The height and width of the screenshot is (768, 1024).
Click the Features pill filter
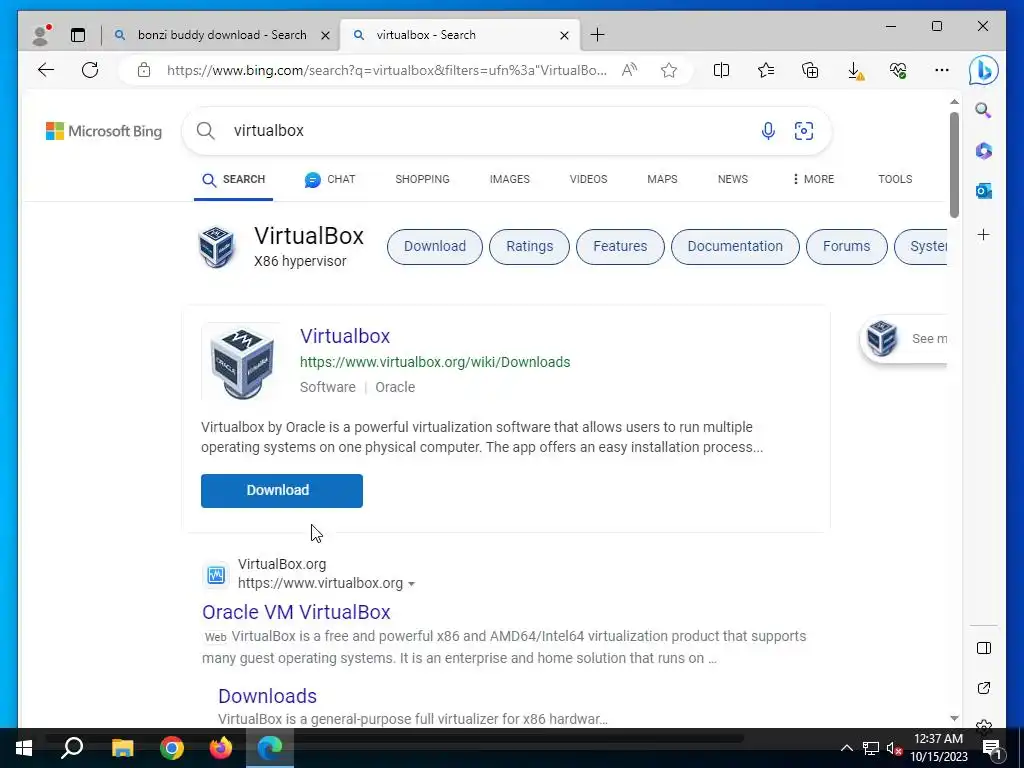(x=620, y=247)
